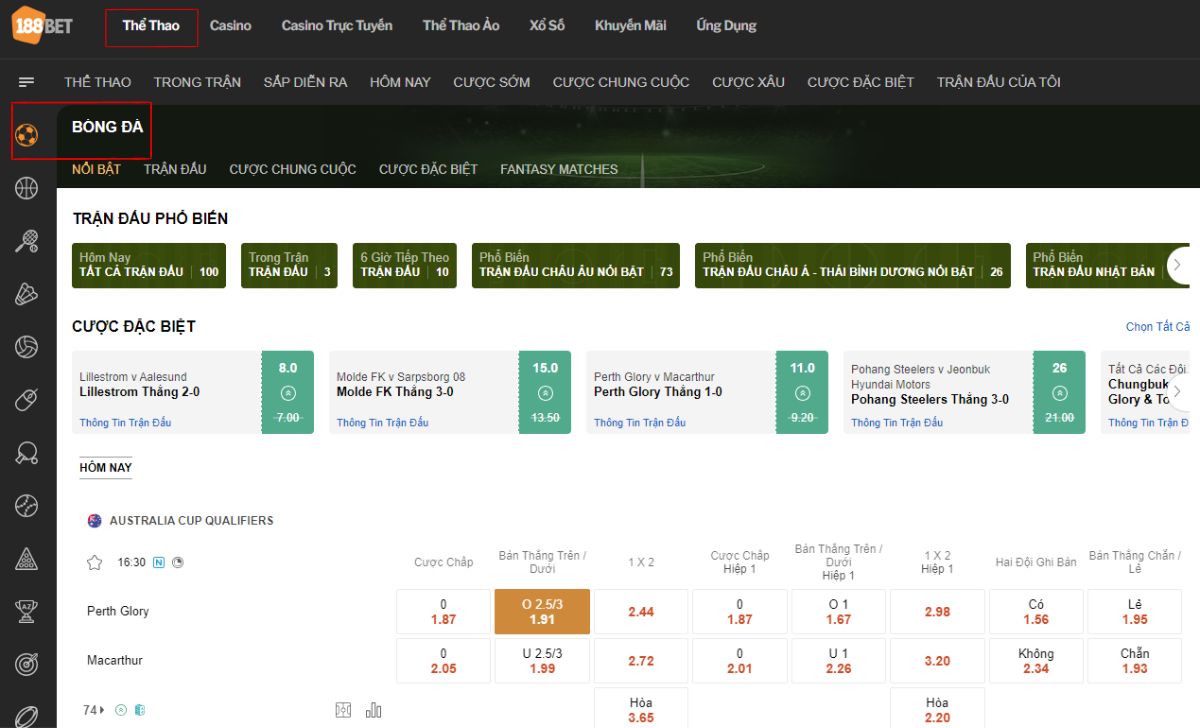Open the badminton sport section
The width and height of the screenshot is (1200, 728).
(25, 294)
